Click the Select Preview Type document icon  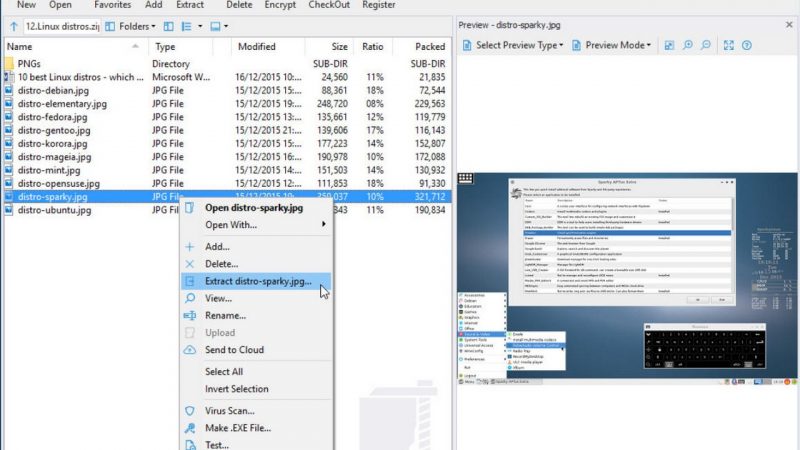pos(466,45)
